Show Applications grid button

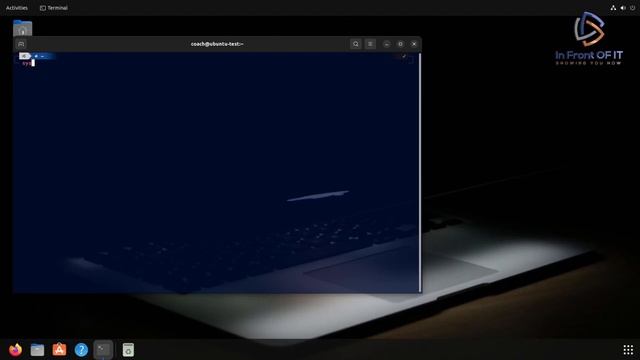click(628, 350)
